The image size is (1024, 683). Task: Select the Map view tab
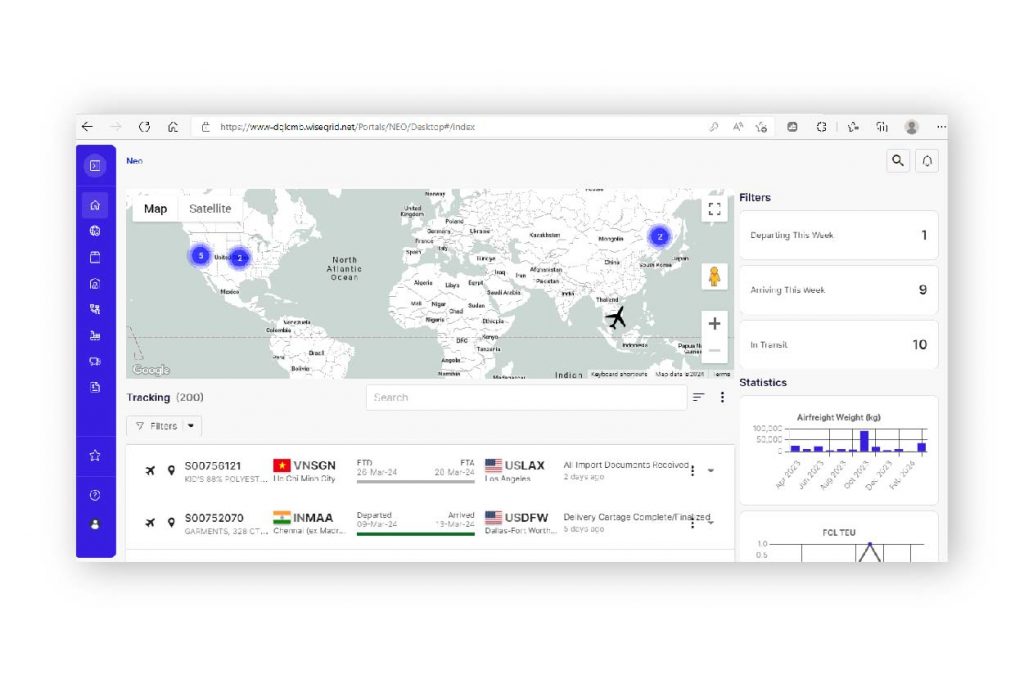155,209
